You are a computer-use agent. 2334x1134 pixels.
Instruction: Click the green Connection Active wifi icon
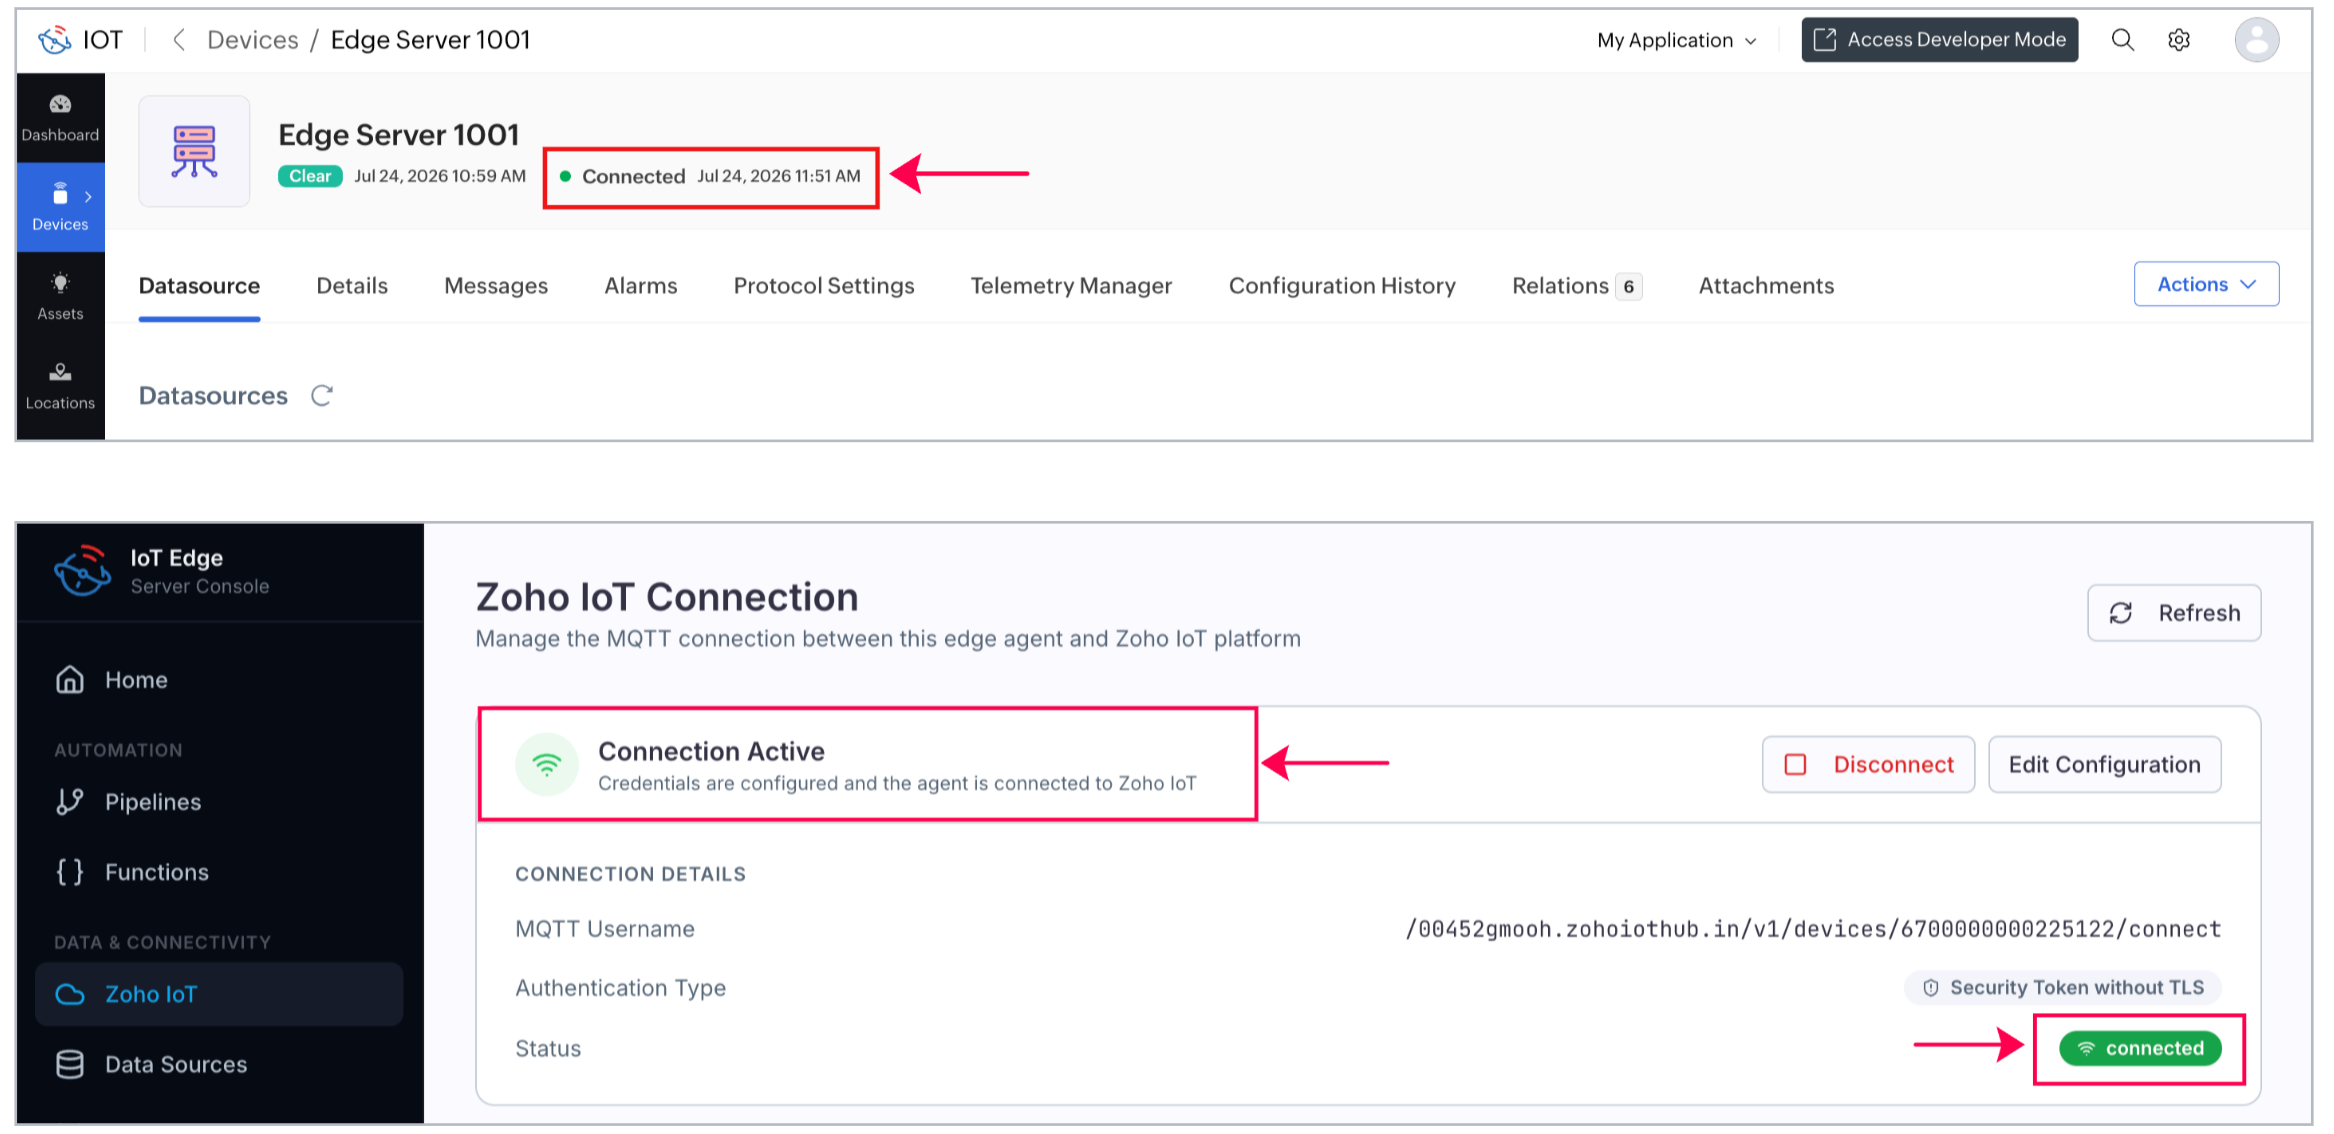tap(546, 765)
